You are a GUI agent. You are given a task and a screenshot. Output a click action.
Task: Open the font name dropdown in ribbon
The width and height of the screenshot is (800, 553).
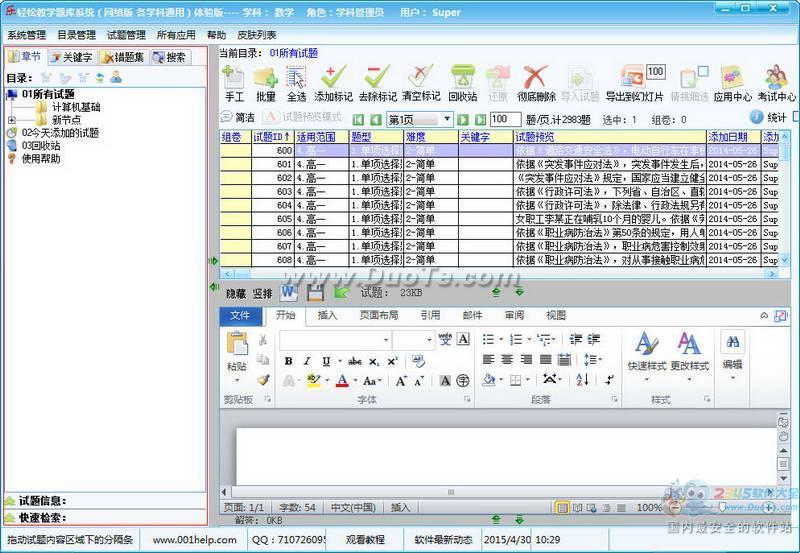tap(386, 339)
